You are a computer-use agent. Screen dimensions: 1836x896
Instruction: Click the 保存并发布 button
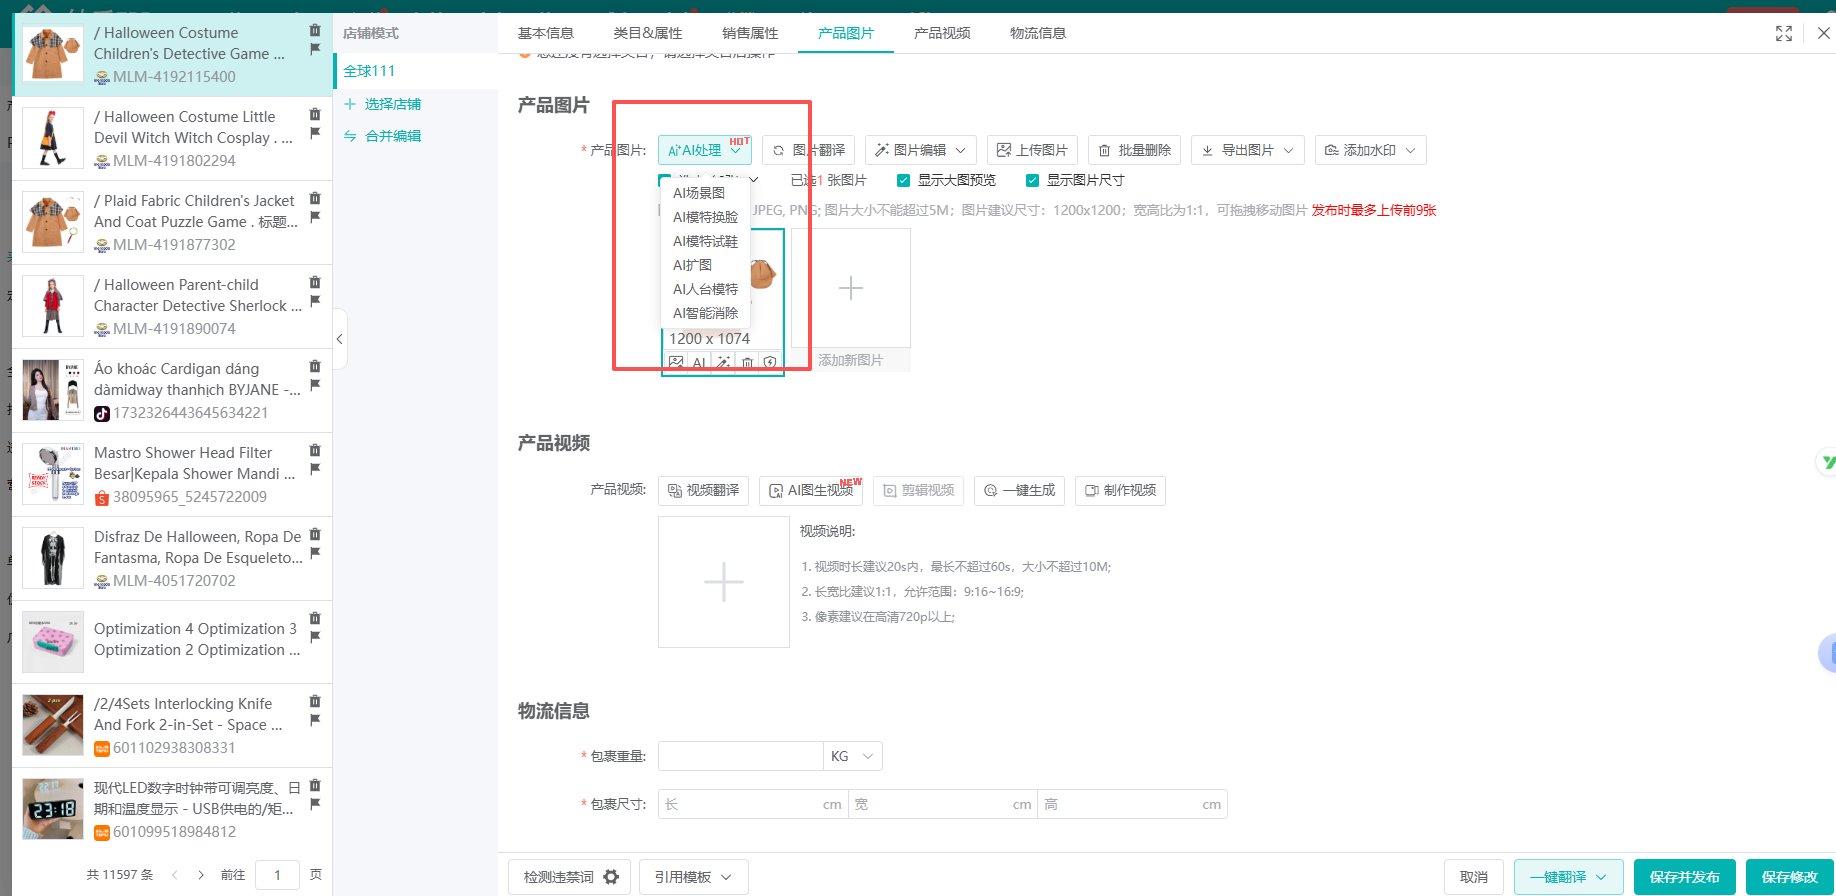point(1684,877)
